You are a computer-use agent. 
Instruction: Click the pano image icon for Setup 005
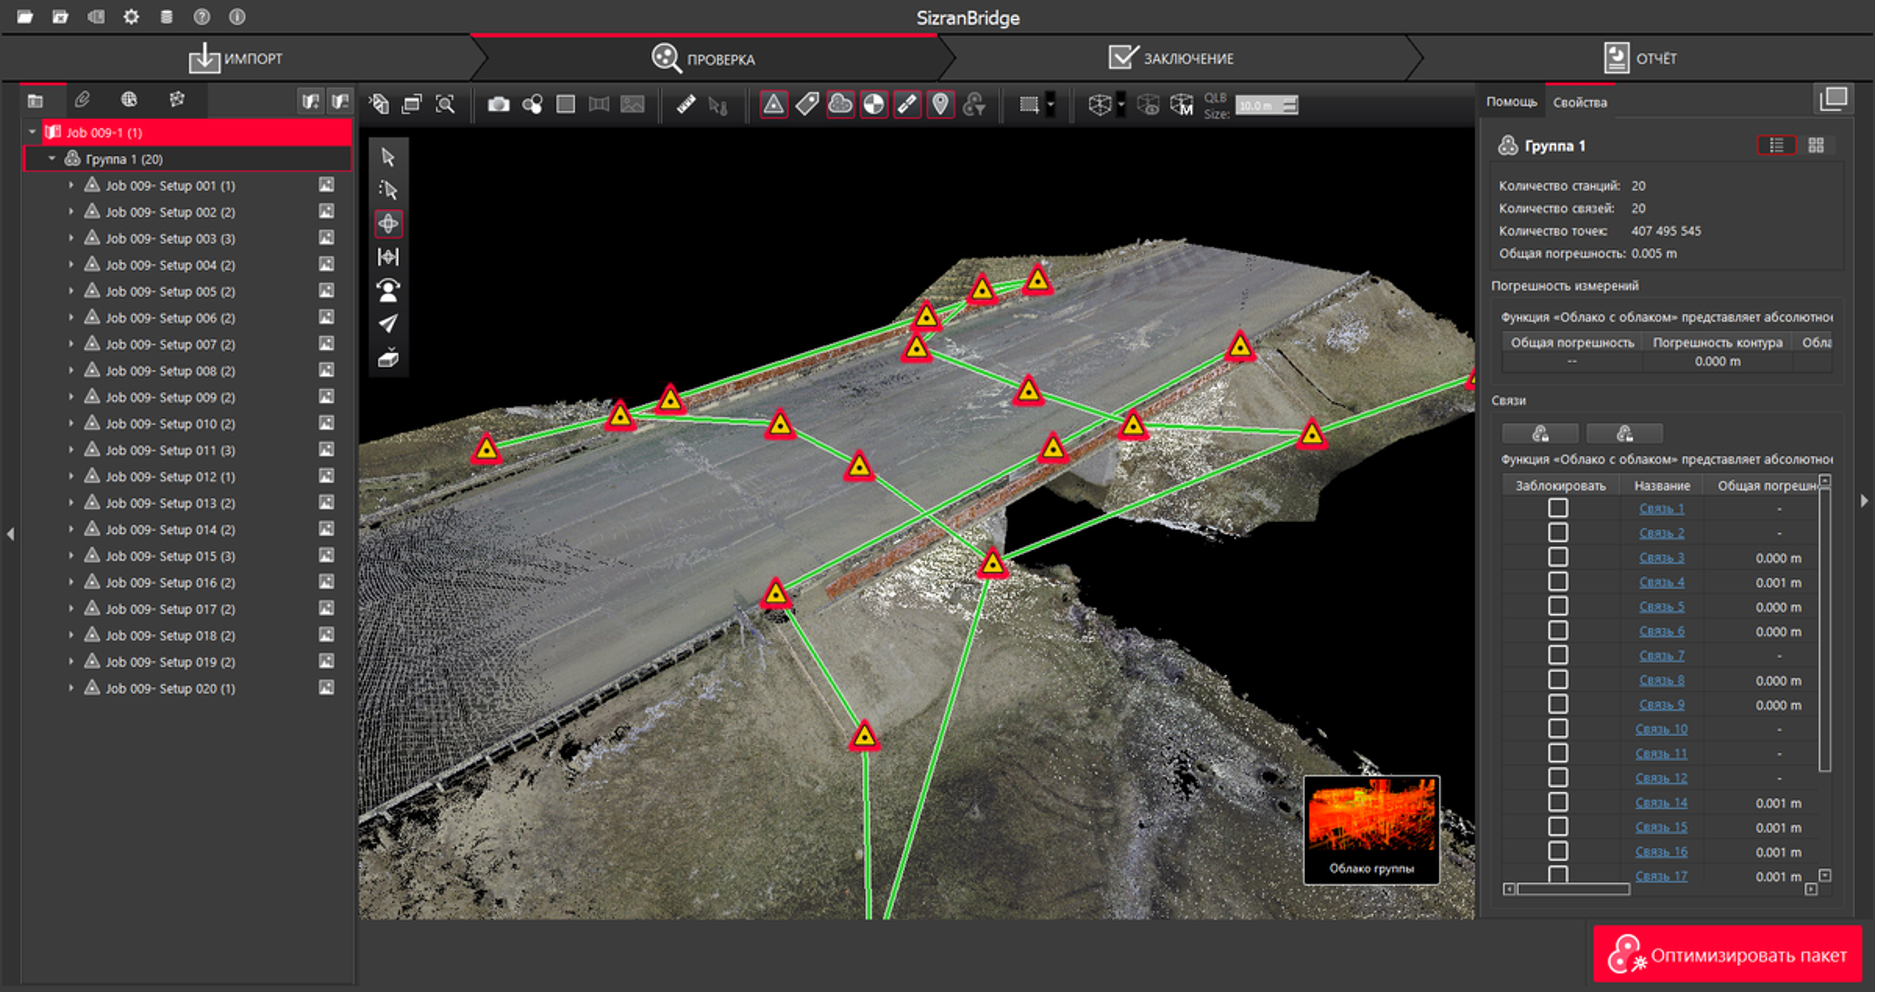(326, 291)
